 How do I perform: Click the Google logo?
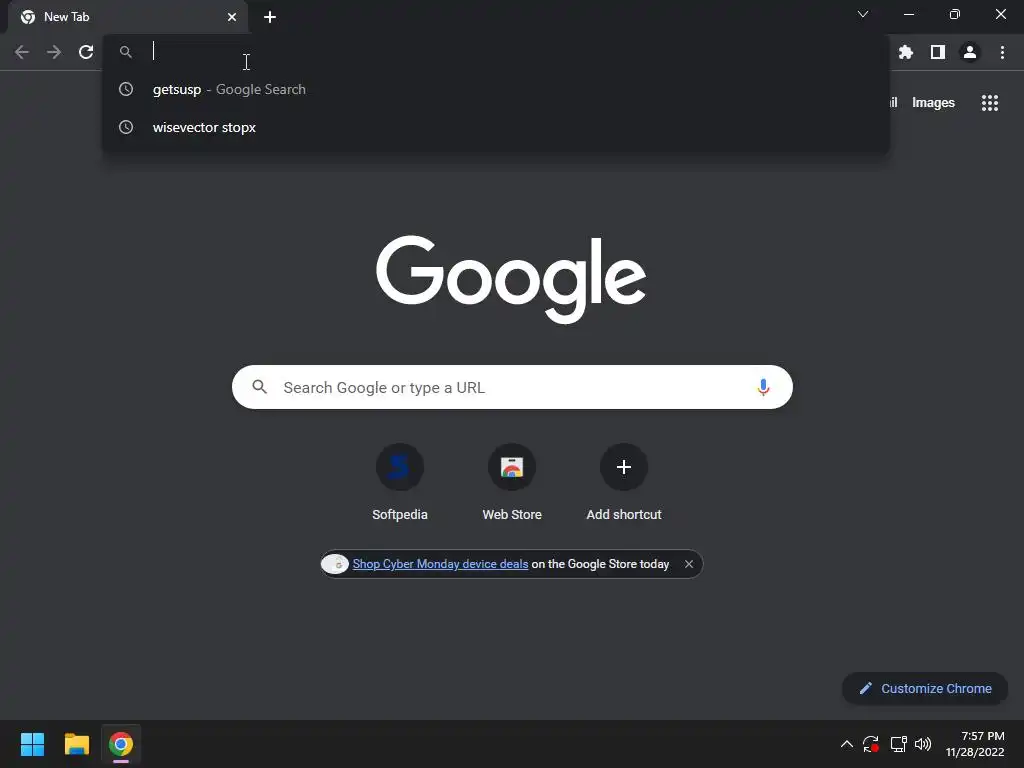511,279
